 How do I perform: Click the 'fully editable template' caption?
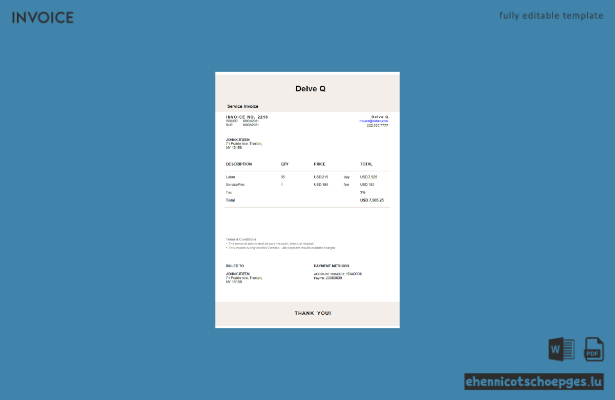[551, 16]
